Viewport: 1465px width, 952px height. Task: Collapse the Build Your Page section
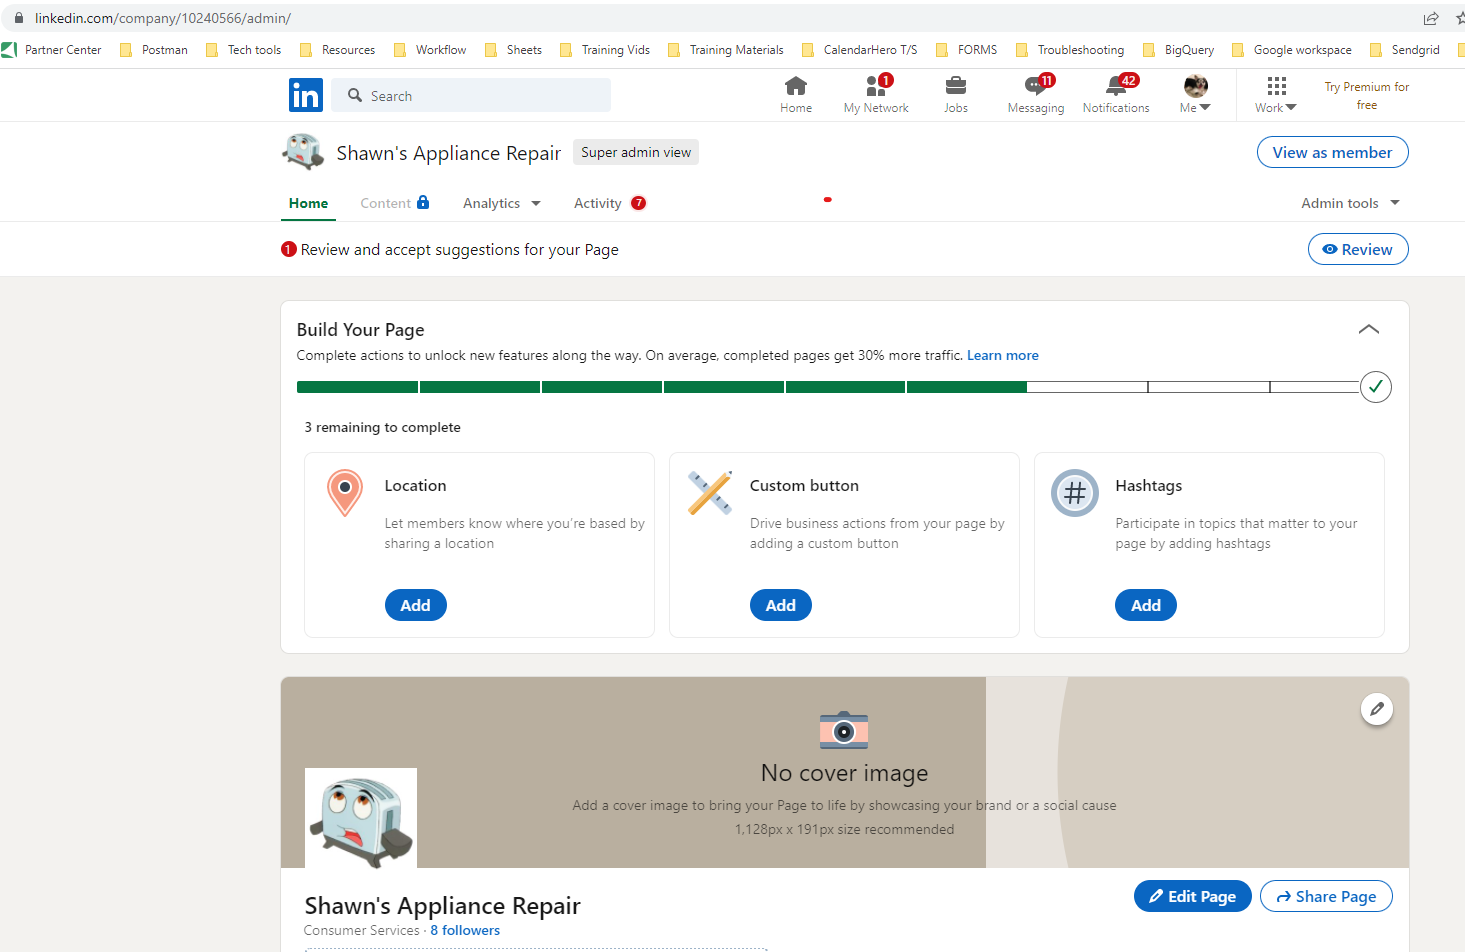[1369, 329]
